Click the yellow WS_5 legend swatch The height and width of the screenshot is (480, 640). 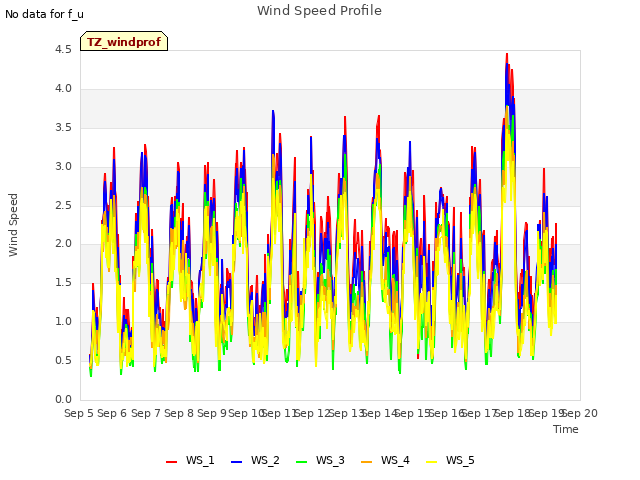click(x=431, y=461)
